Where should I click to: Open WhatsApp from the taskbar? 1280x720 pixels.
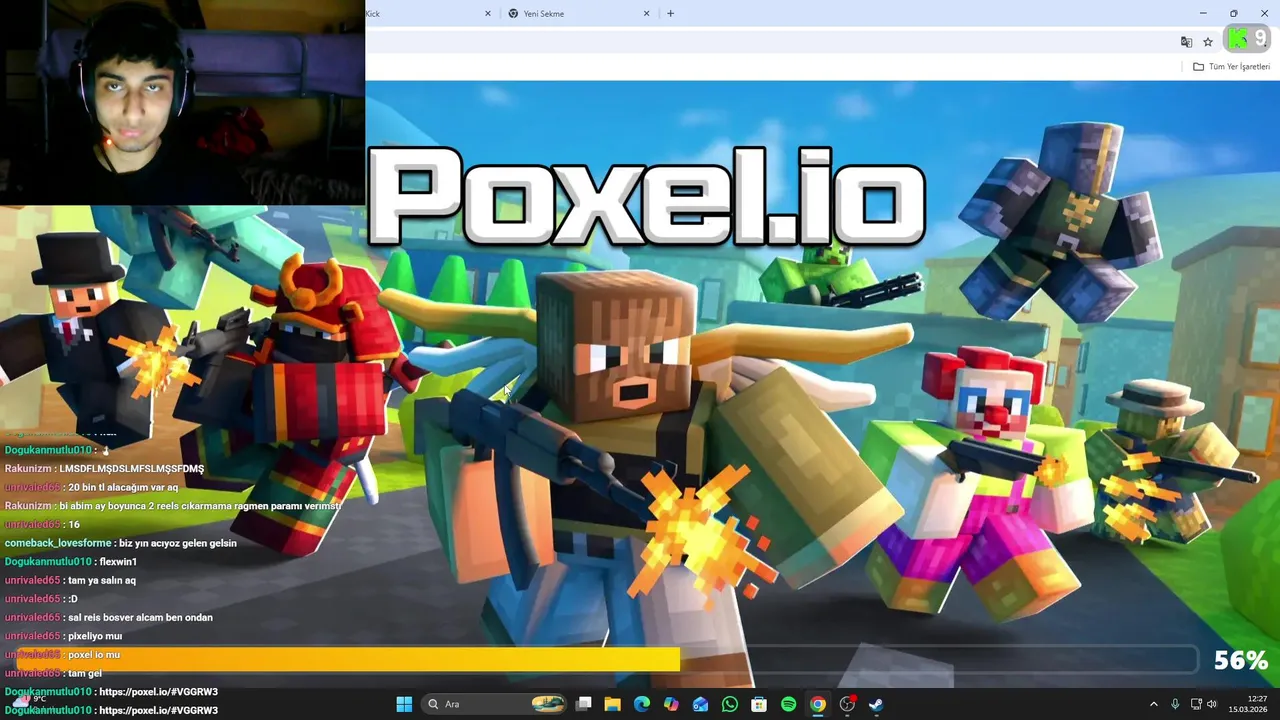coord(730,704)
